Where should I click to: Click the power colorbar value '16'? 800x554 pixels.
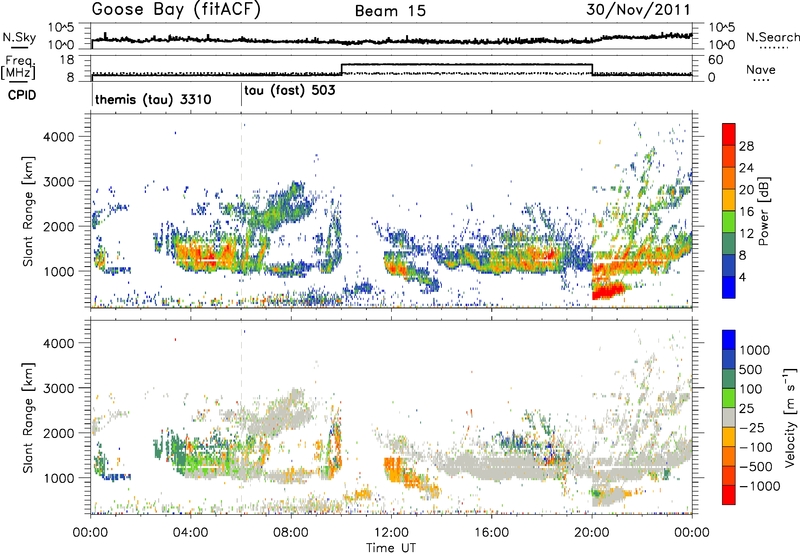pyautogui.click(x=746, y=211)
